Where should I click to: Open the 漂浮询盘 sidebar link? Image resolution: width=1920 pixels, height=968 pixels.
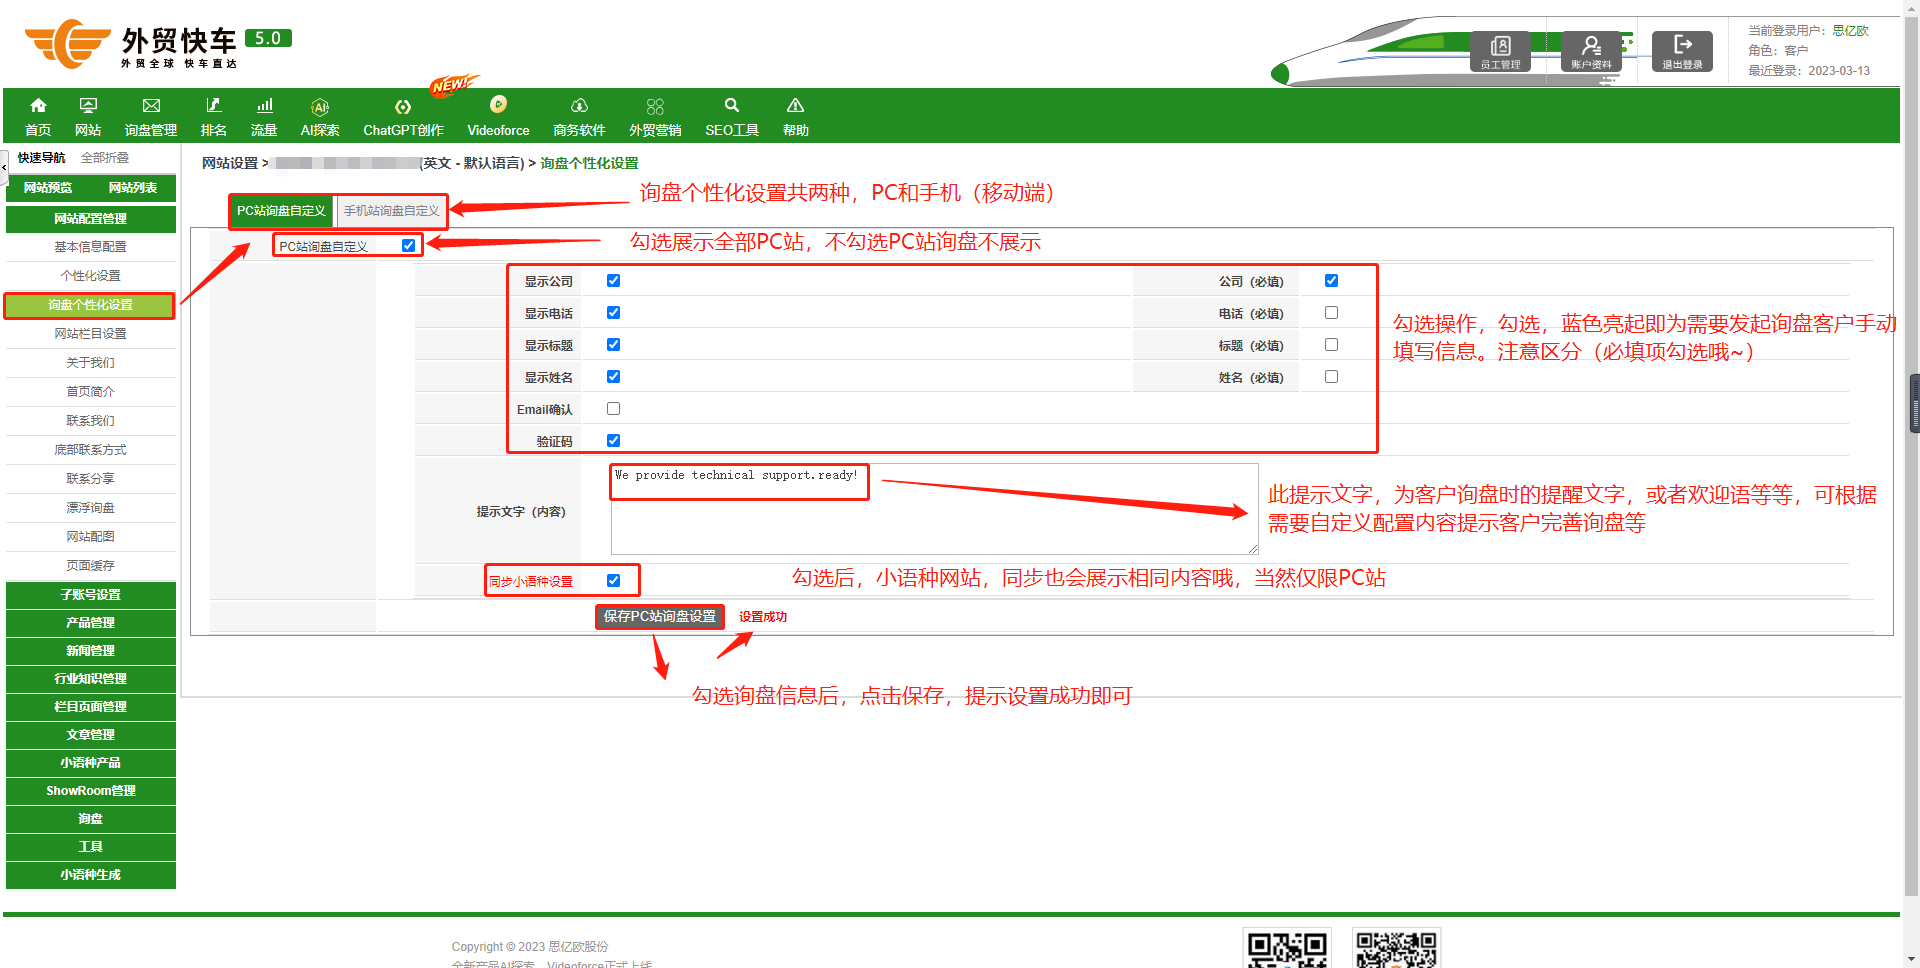(91, 508)
